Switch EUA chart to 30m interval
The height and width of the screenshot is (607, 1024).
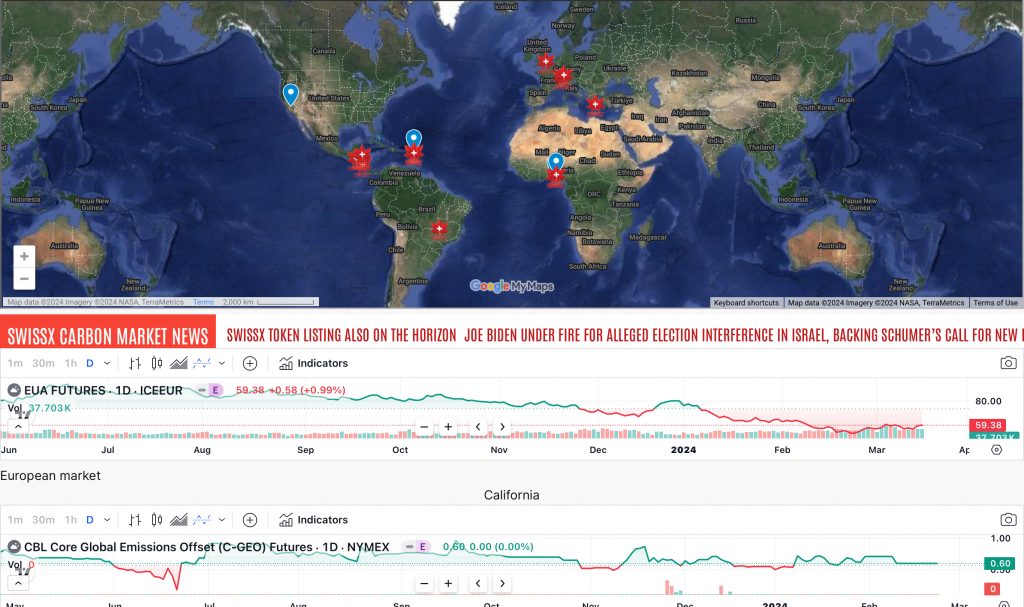[43, 363]
